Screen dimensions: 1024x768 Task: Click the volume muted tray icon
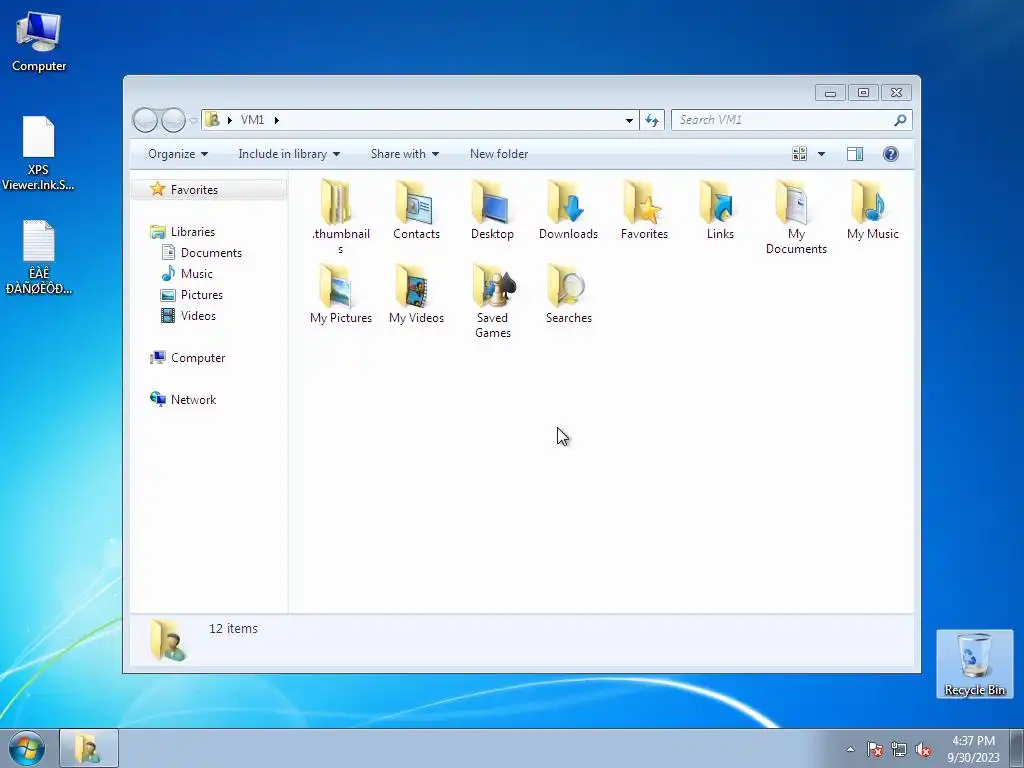(x=923, y=749)
